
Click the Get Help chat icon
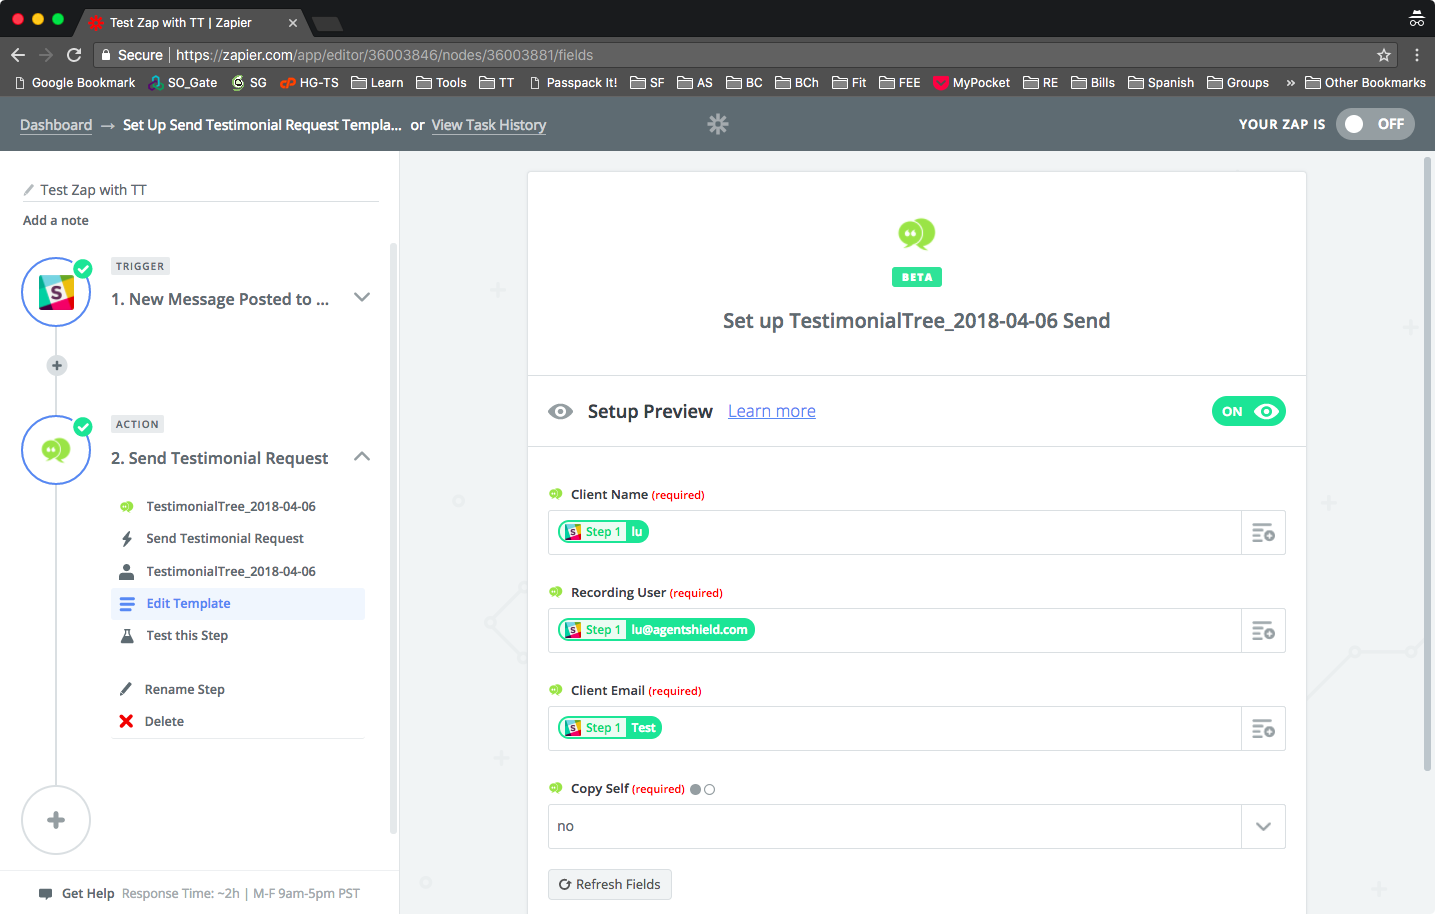click(45, 894)
